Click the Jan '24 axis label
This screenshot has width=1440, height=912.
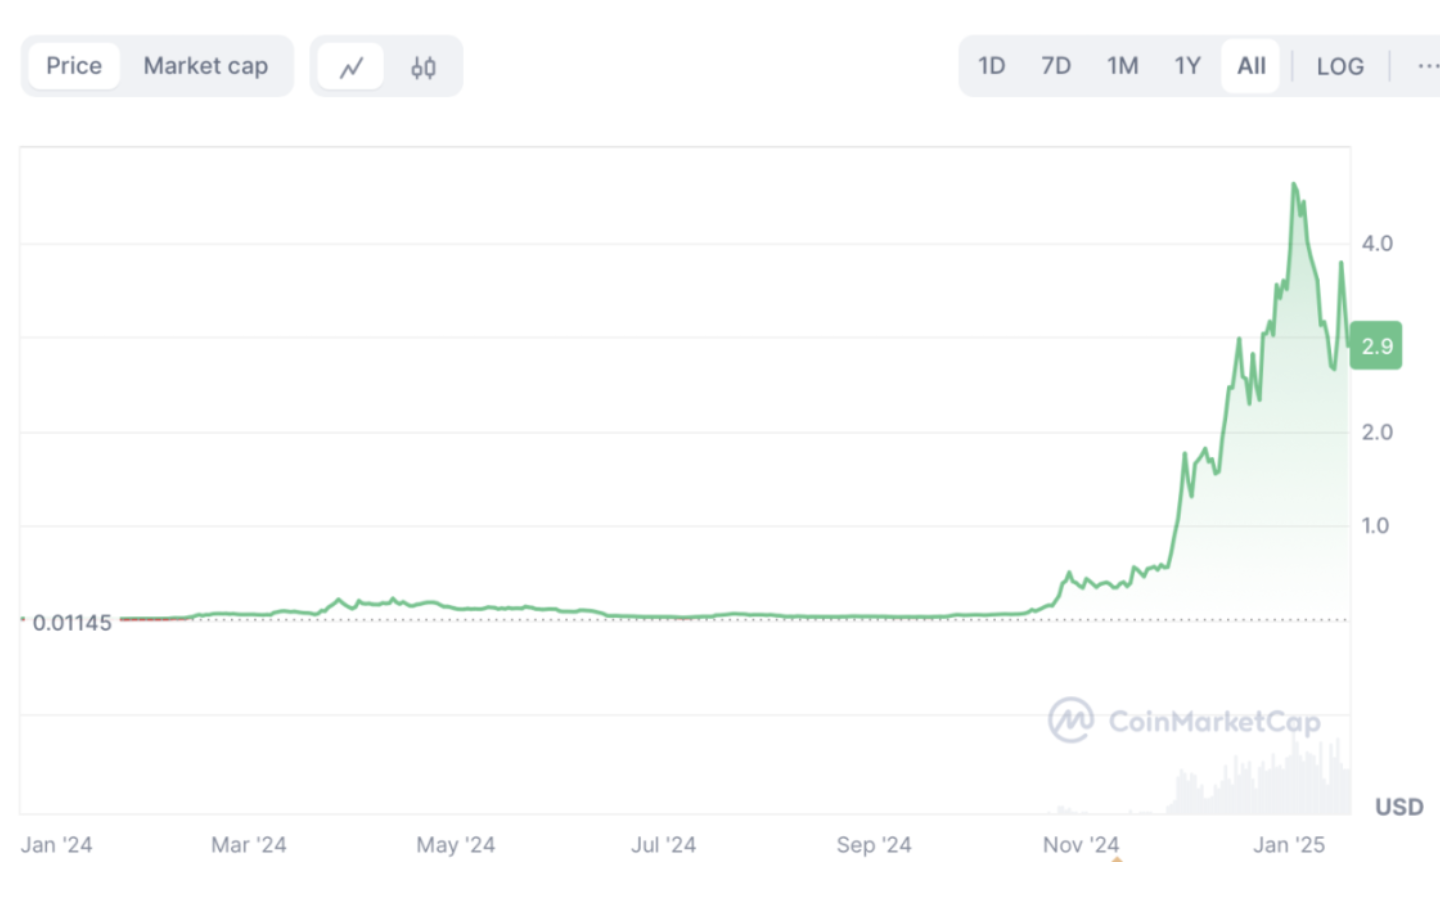(x=57, y=845)
